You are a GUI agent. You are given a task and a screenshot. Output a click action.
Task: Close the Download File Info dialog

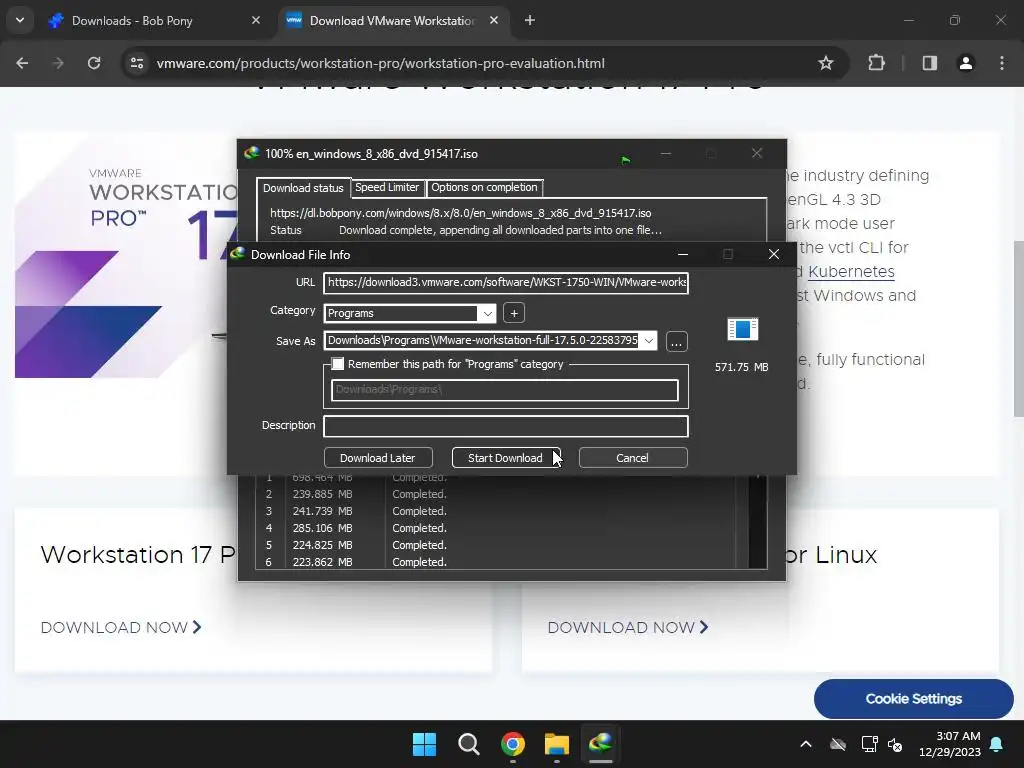[x=774, y=254]
